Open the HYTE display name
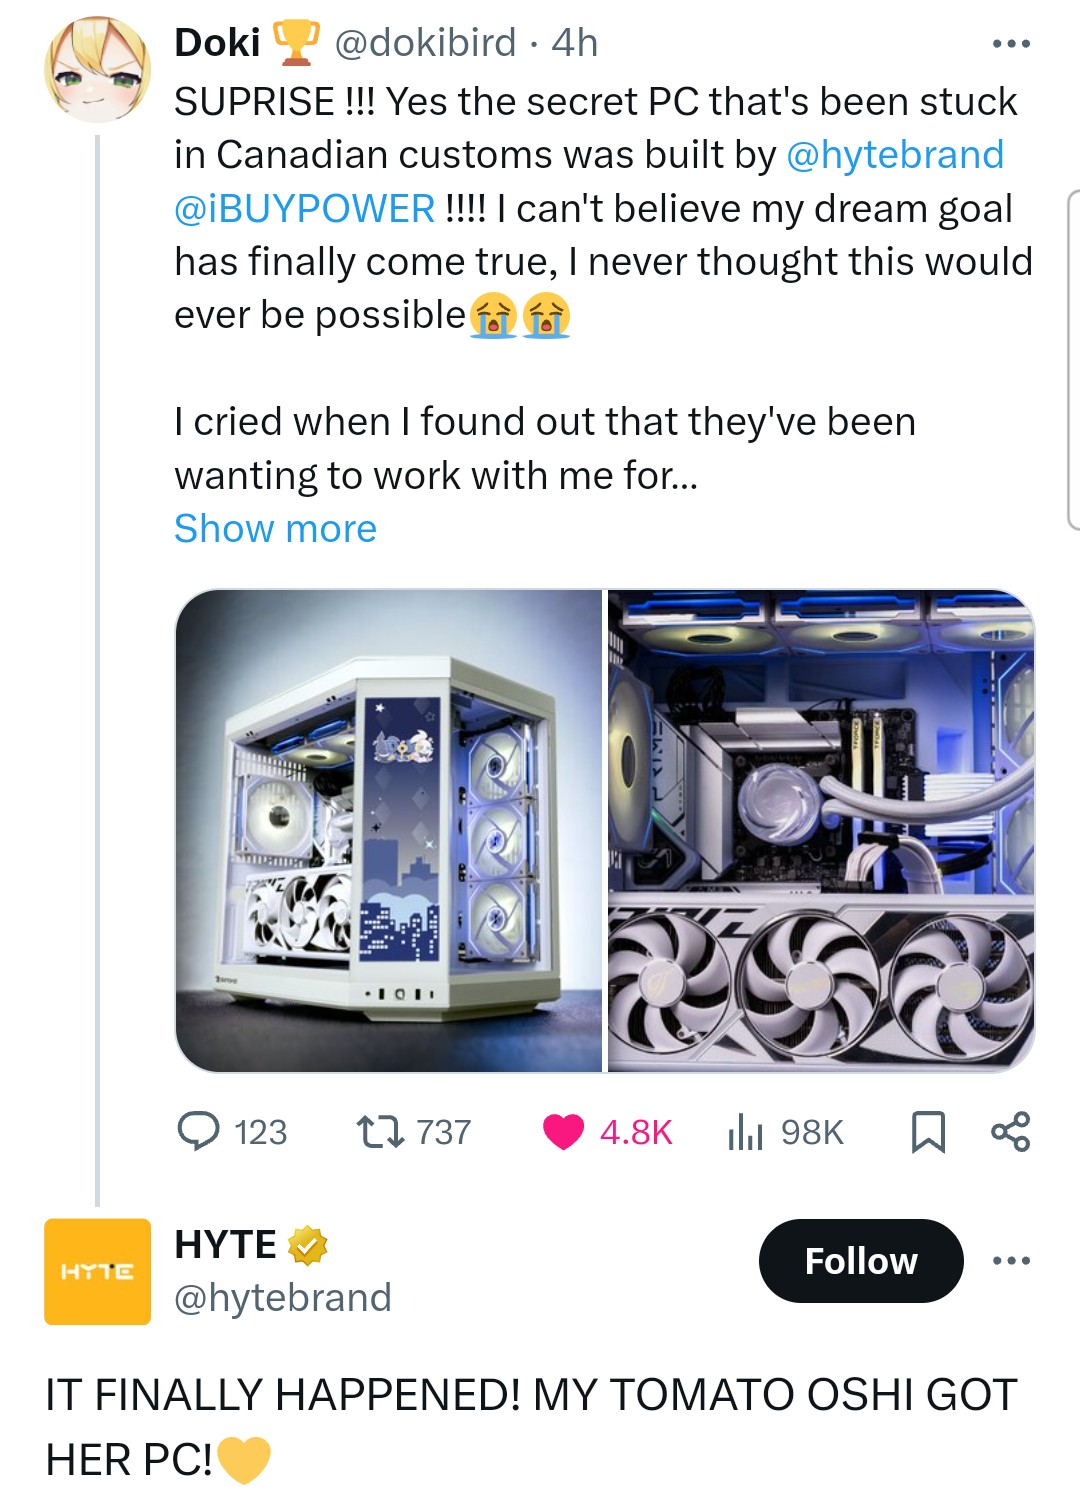The width and height of the screenshot is (1080, 1508). [225, 1245]
